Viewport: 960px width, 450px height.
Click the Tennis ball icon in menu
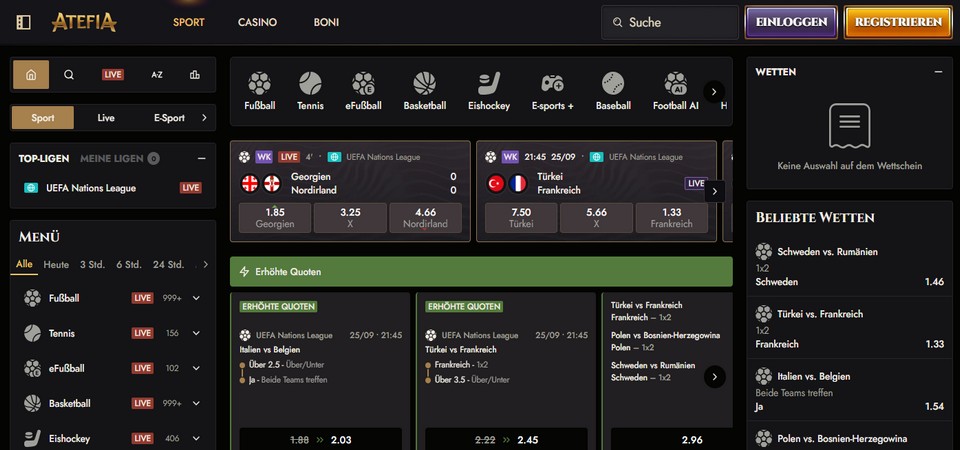(x=32, y=333)
